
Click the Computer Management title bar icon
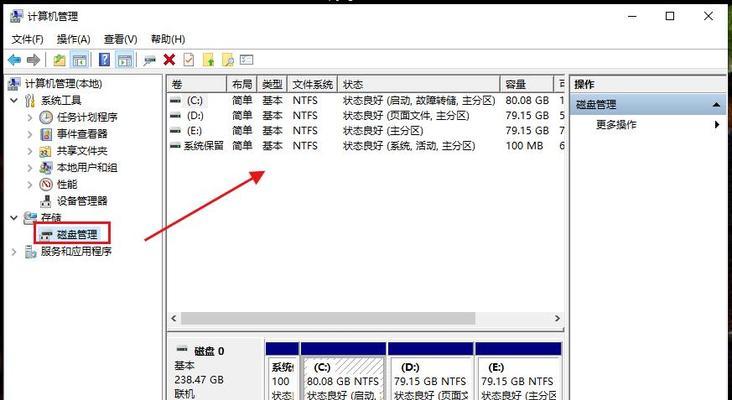click(16, 16)
